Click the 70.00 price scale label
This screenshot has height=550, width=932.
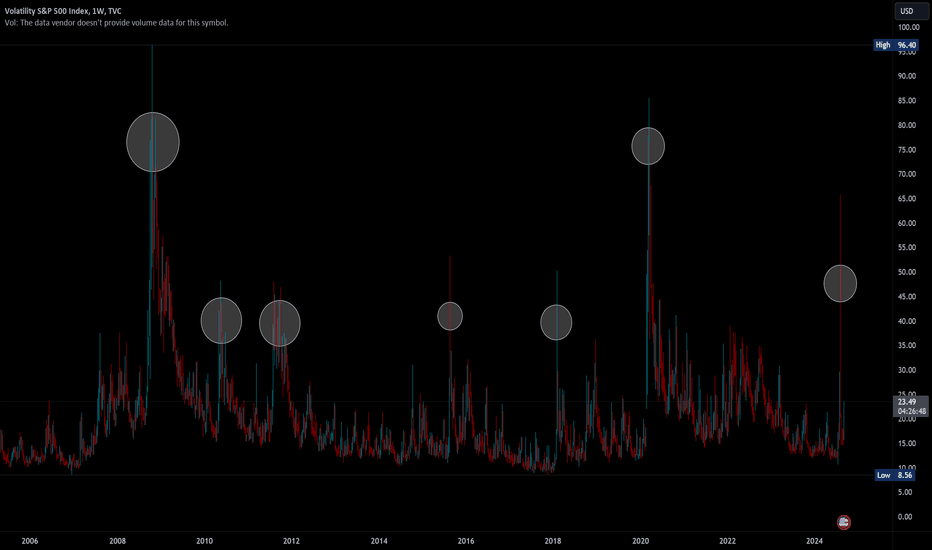click(x=907, y=174)
